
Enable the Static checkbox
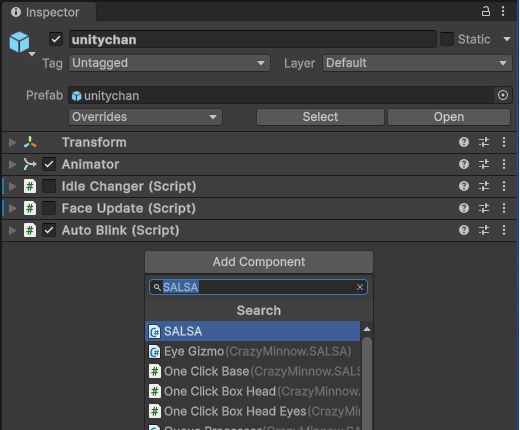447,39
